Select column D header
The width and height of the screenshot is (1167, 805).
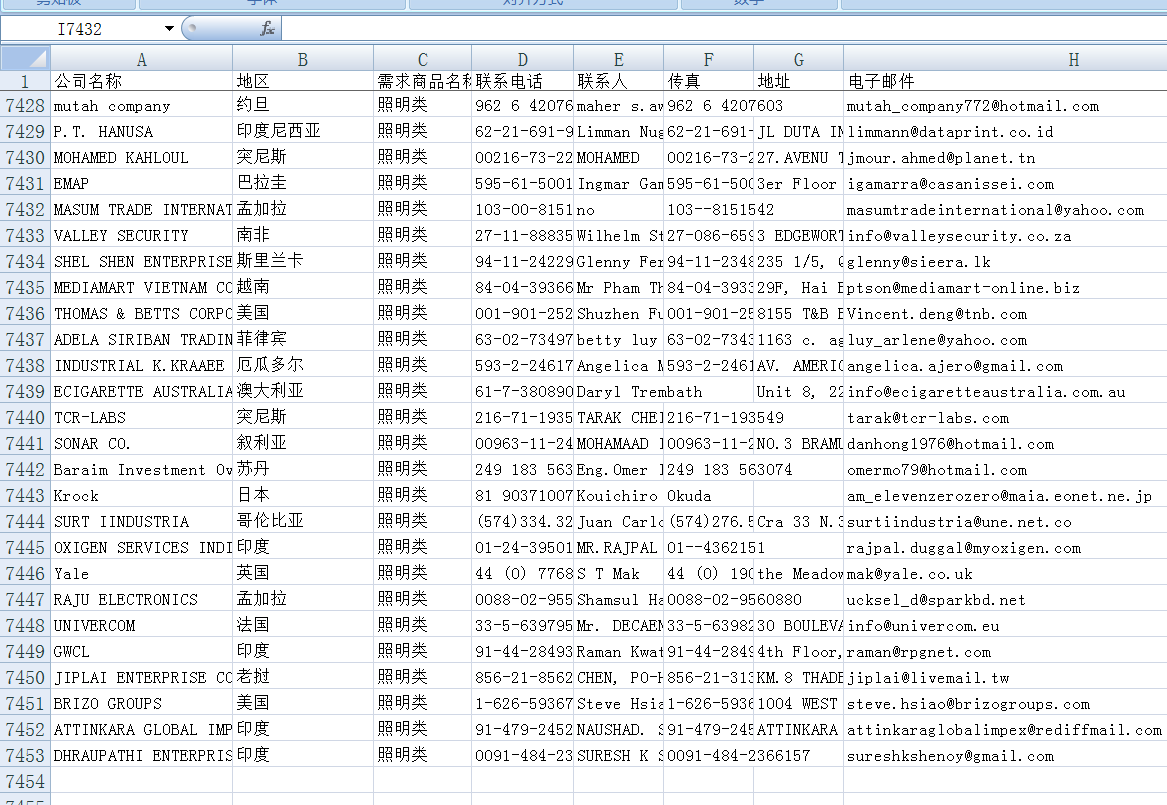coord(522,60)
